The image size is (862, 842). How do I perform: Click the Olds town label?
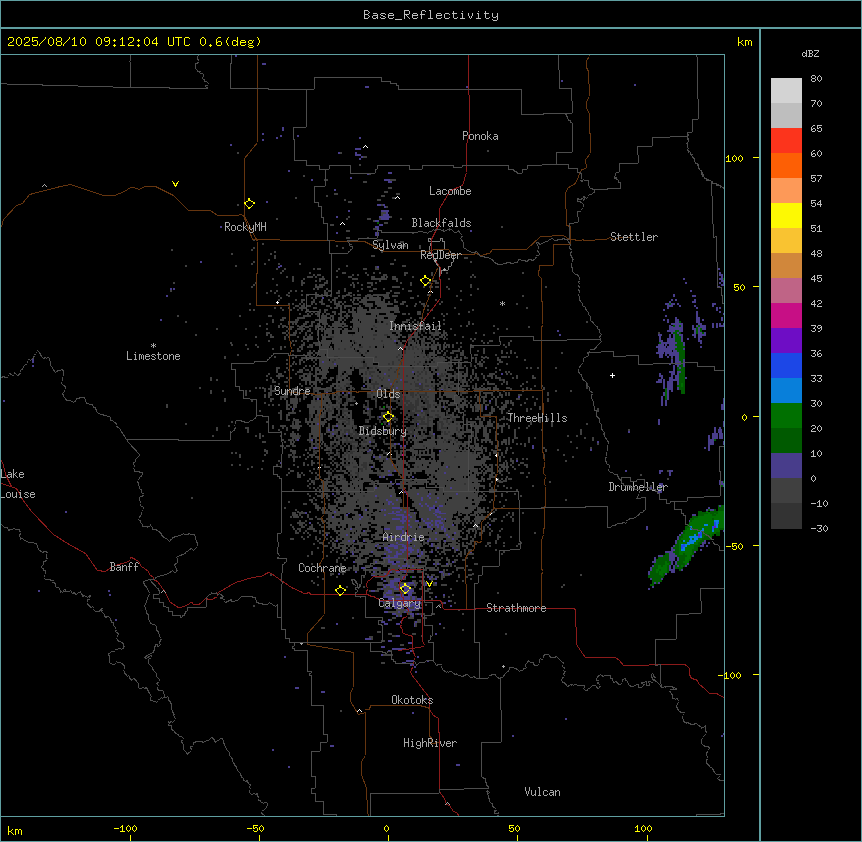coord(388,394)
